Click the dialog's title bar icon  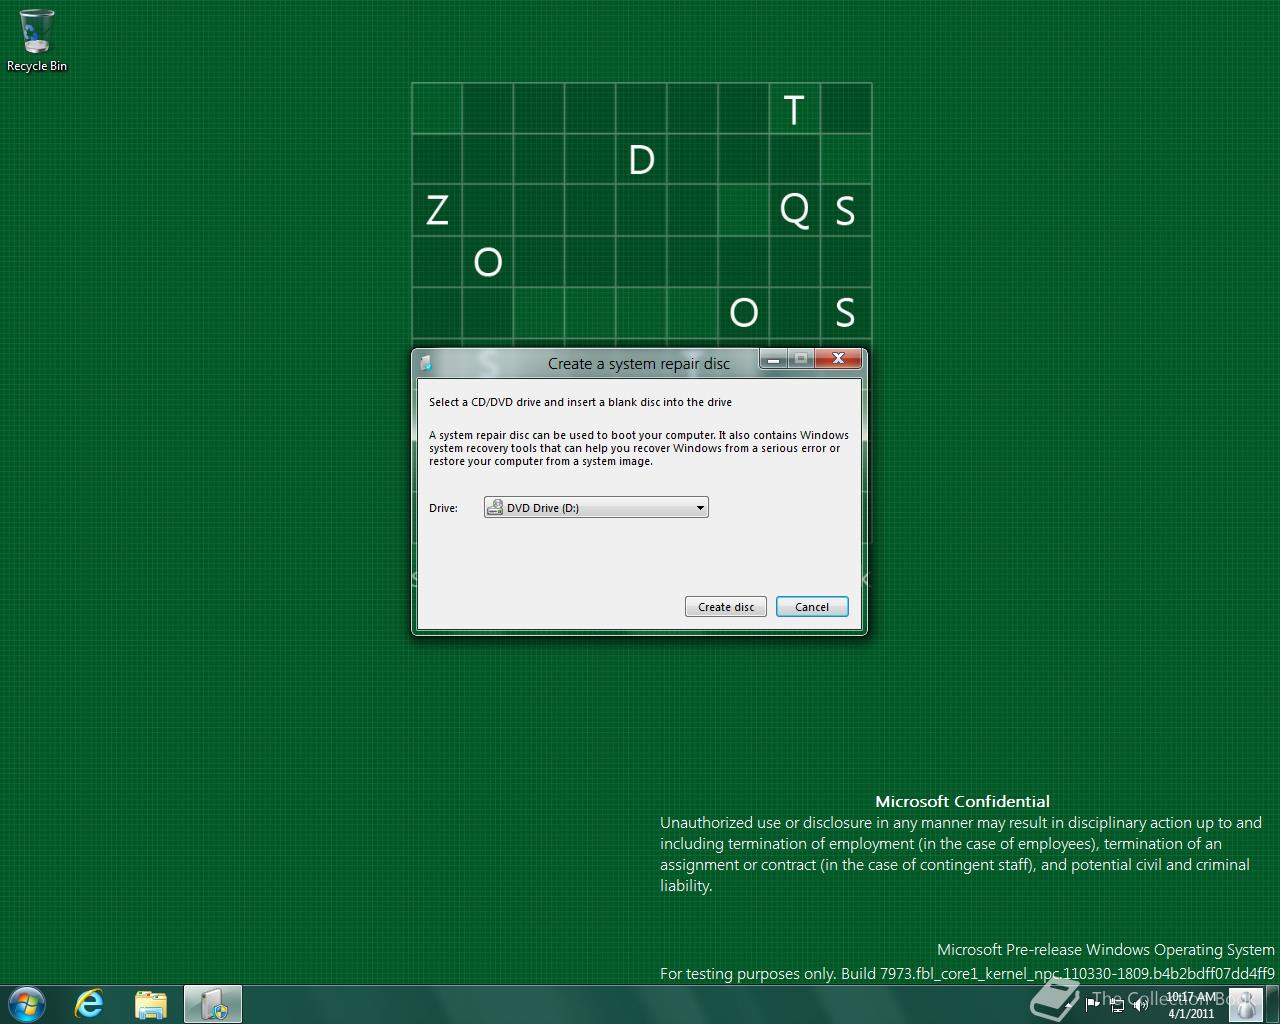pos(425,363)
